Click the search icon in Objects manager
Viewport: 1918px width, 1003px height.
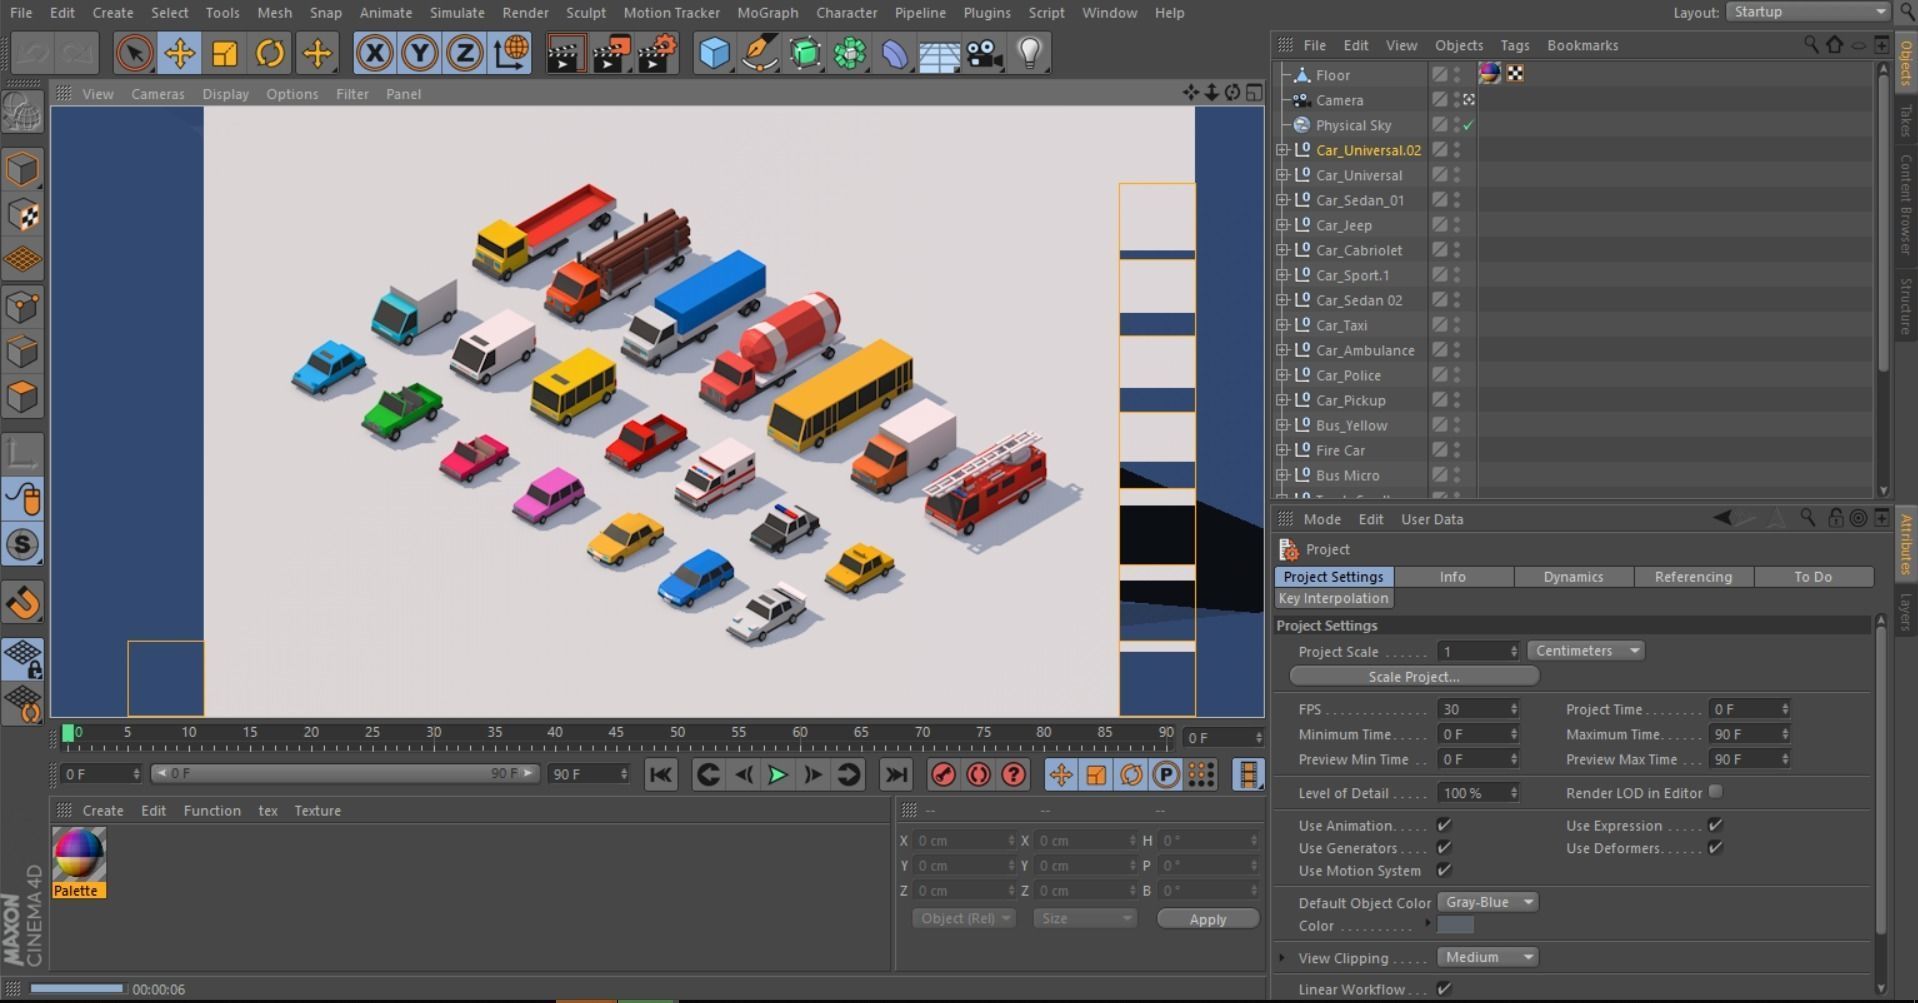pyautogui.click(x=1811, y=45)
